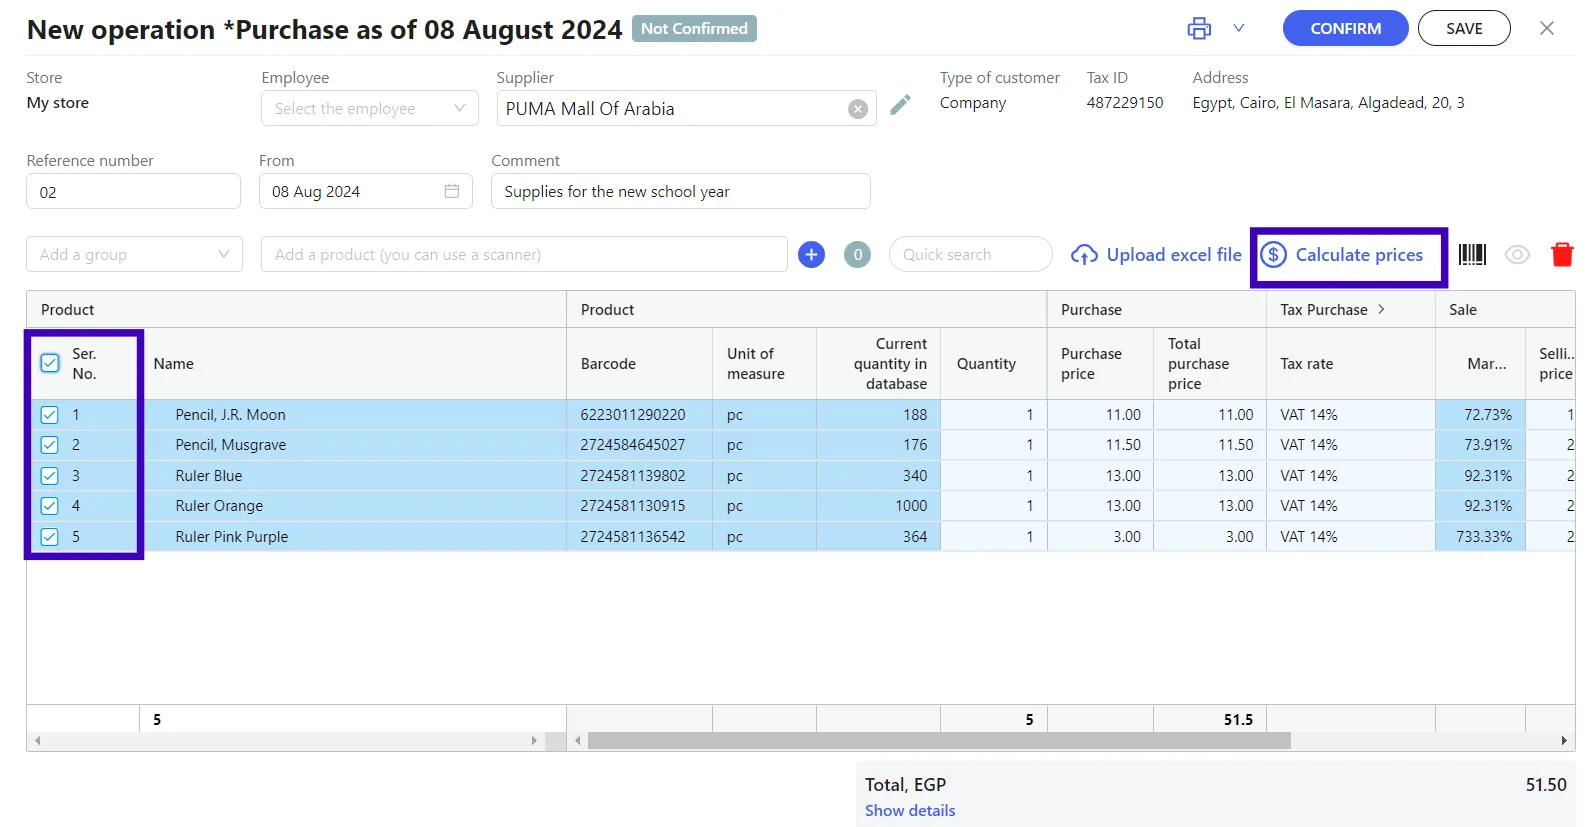Screen dimensions: 1587x827
Task: Click Pencil, Musgrave product name
Action: pos(231,445)
